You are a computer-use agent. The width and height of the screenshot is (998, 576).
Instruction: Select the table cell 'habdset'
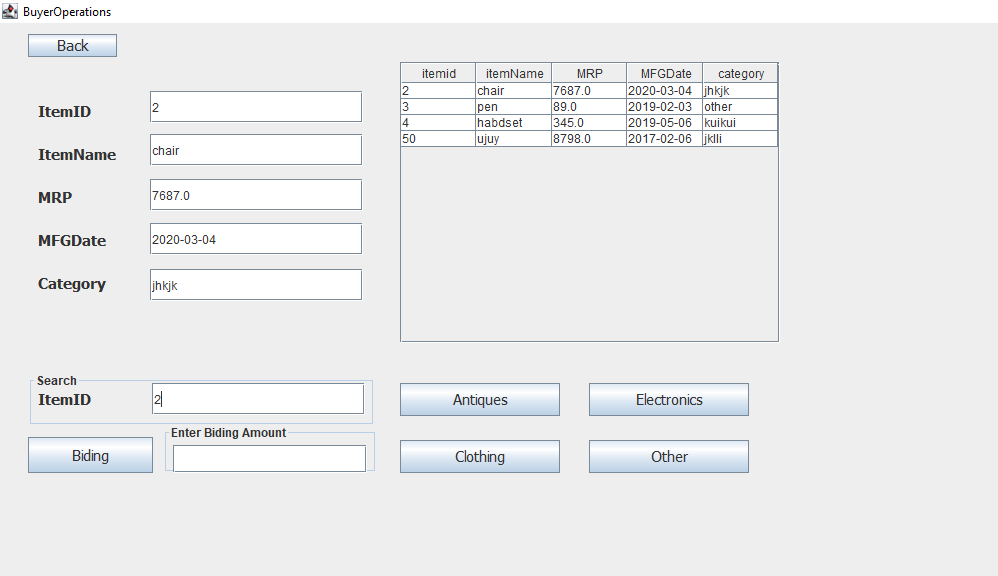514,123
